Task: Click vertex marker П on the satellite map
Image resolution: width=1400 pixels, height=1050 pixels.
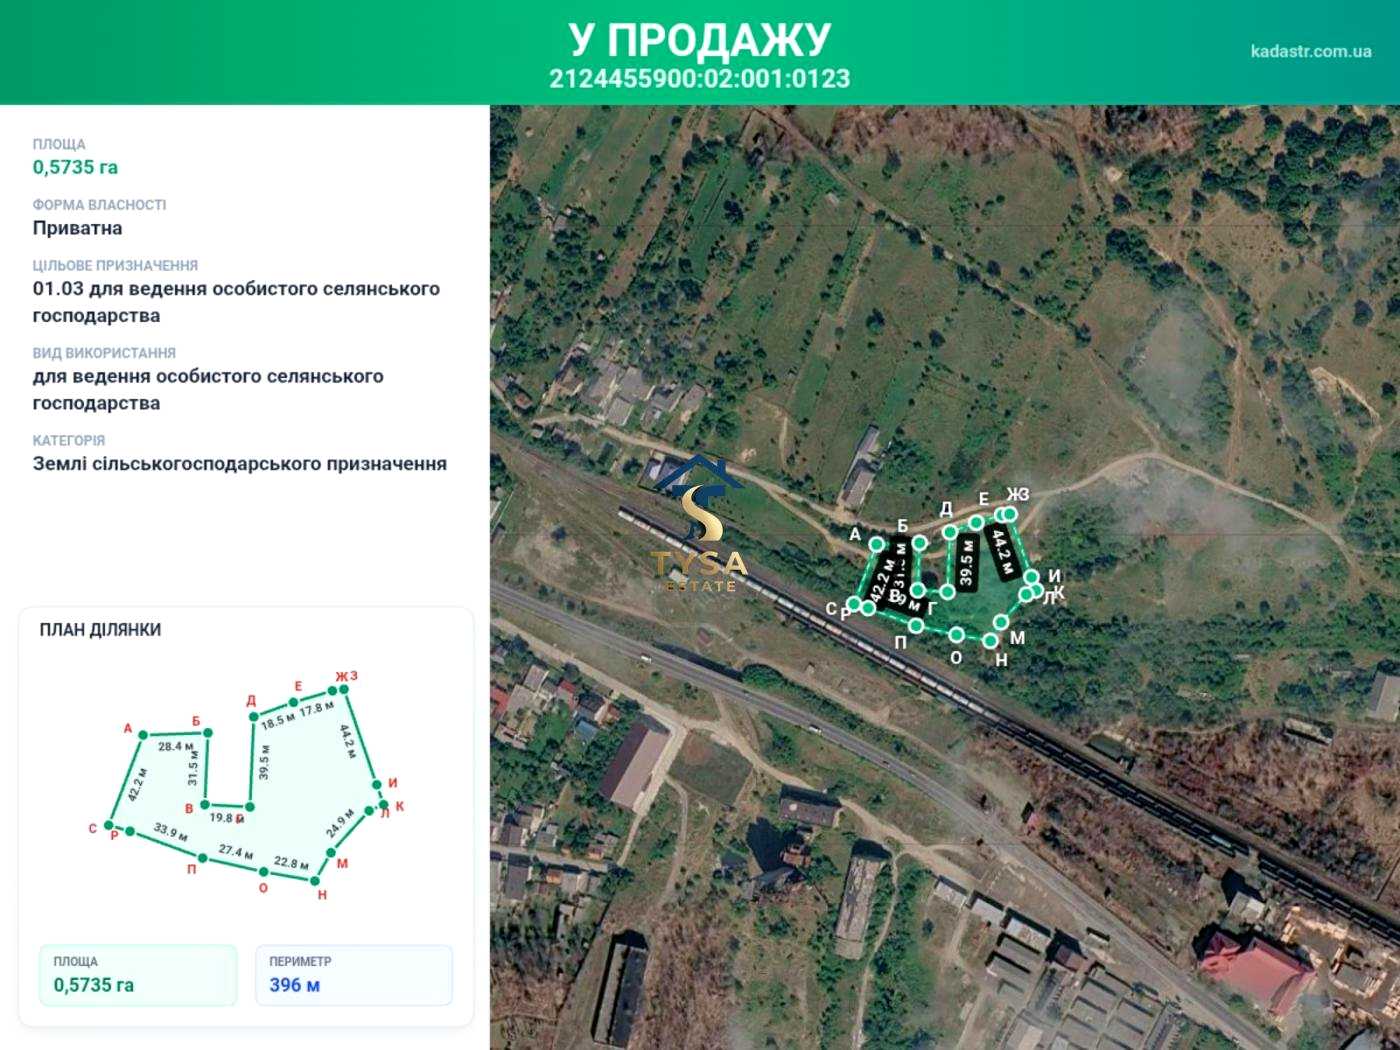Action: pos(916,626)
